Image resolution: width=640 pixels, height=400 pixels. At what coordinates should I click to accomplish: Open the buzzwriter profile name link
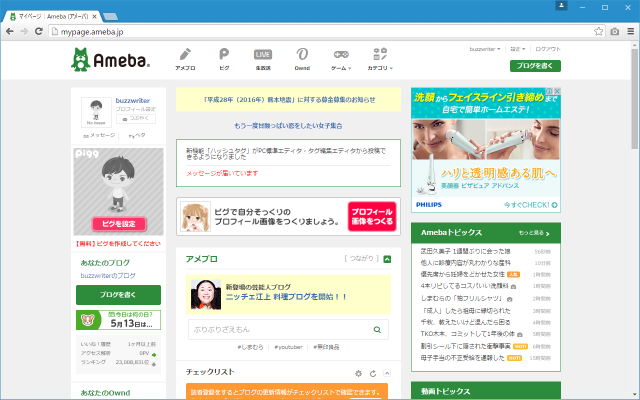(133, 100)
